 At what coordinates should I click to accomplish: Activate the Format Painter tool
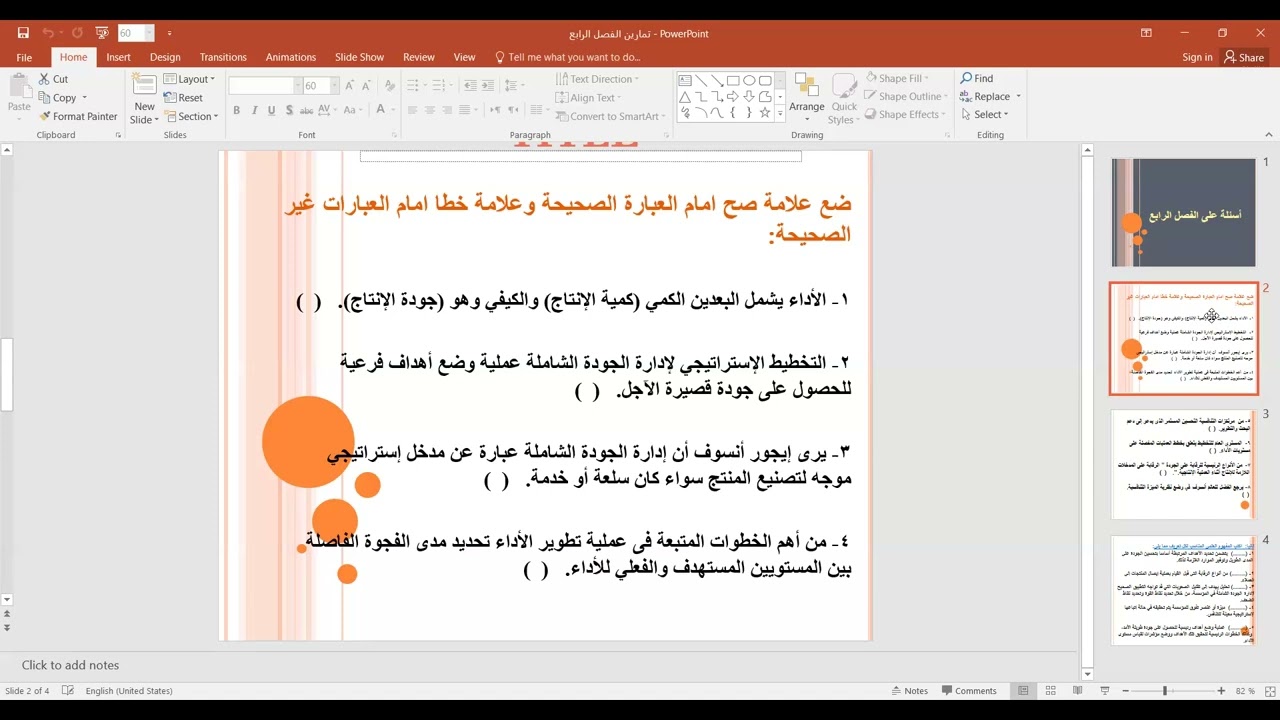[x=78, y=116]
